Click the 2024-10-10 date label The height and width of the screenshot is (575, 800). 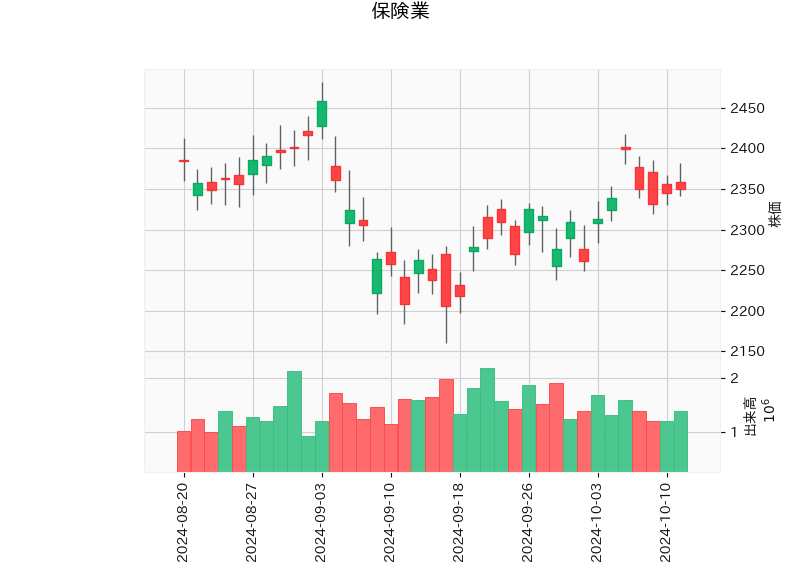point(665,523)
